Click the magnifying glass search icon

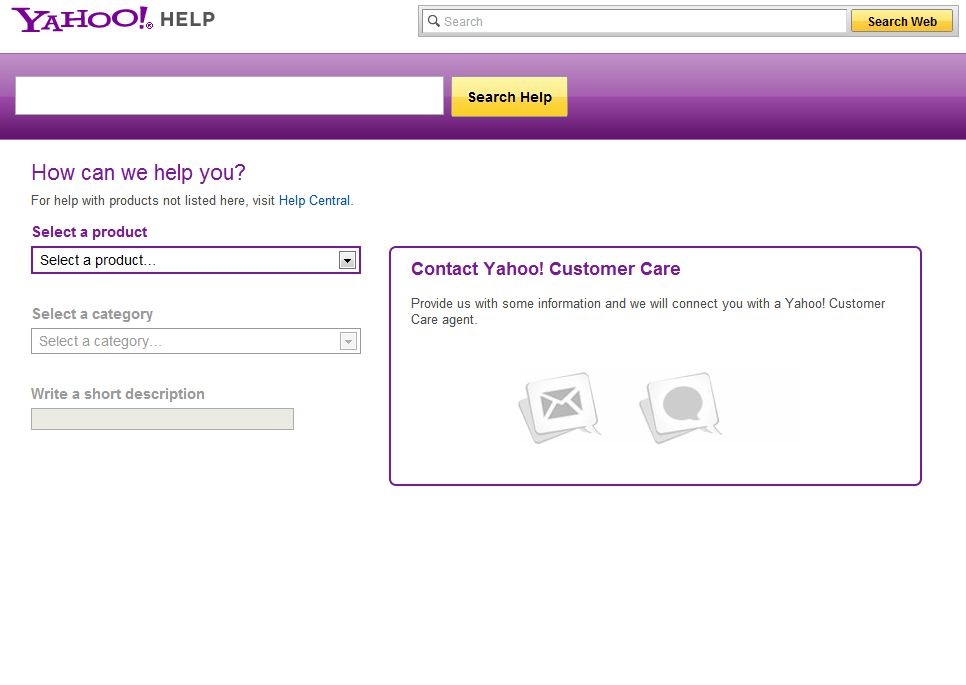433,21
